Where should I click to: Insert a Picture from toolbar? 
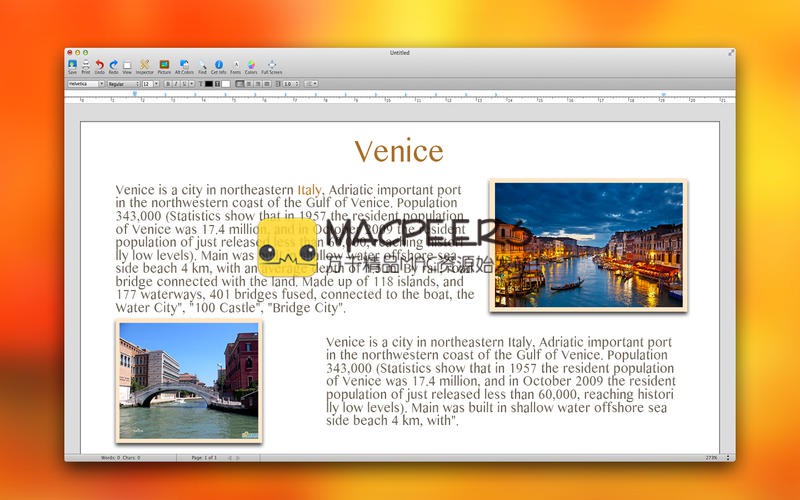[164, 65]
